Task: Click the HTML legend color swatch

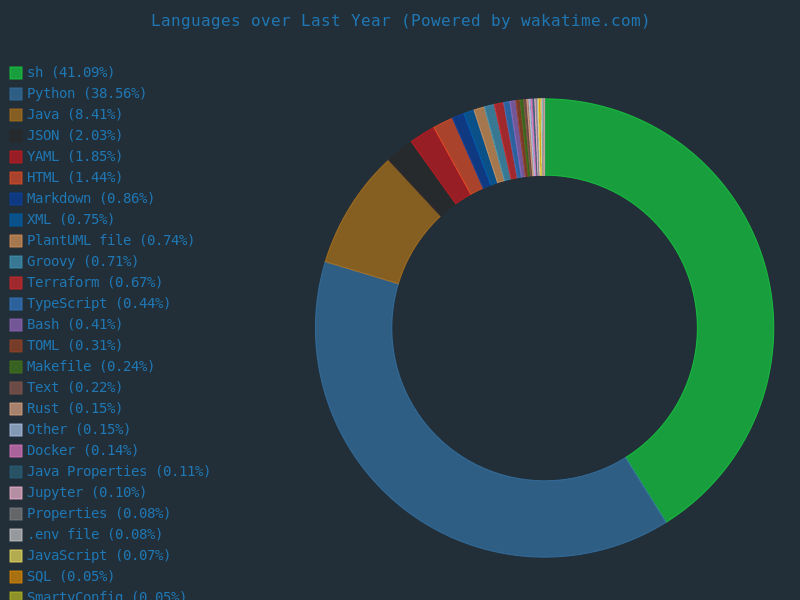Action: (16, 178)
